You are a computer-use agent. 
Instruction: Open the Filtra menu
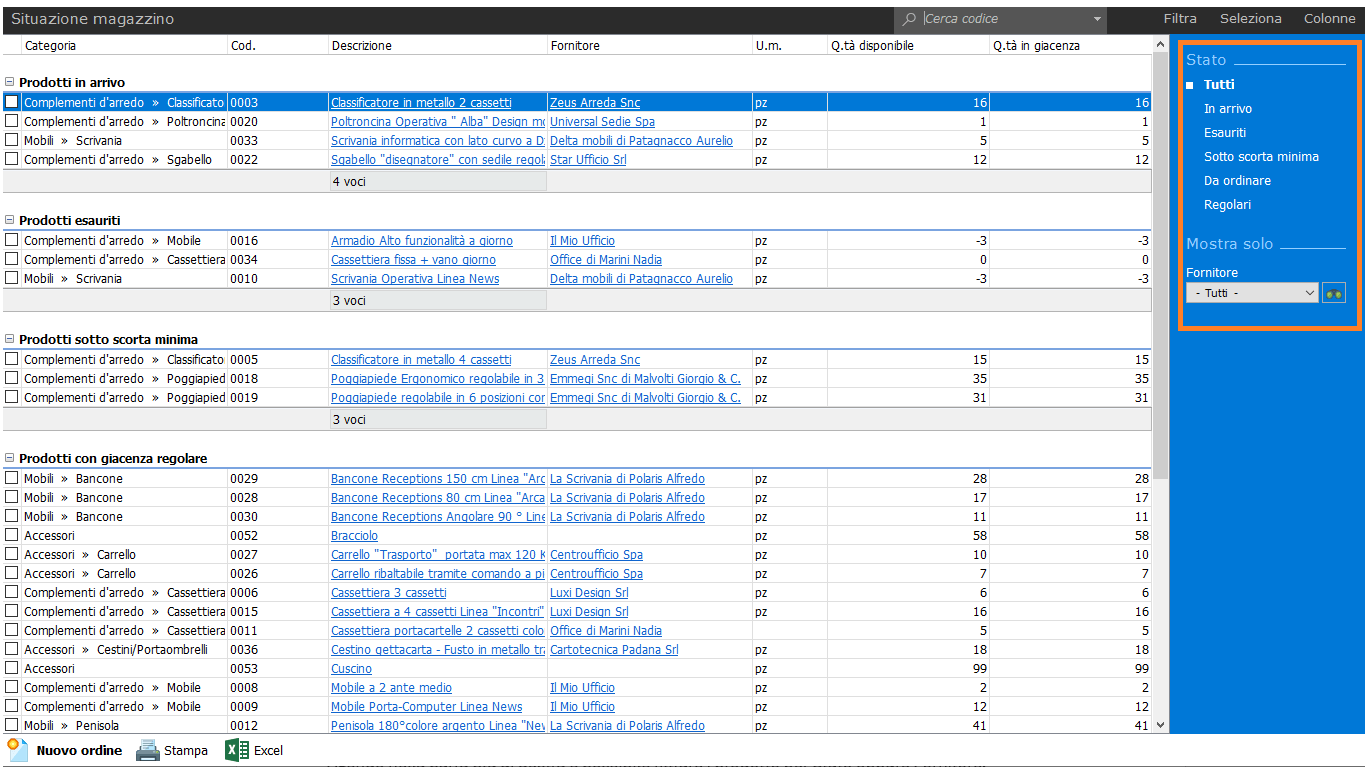pos(1180,19)
